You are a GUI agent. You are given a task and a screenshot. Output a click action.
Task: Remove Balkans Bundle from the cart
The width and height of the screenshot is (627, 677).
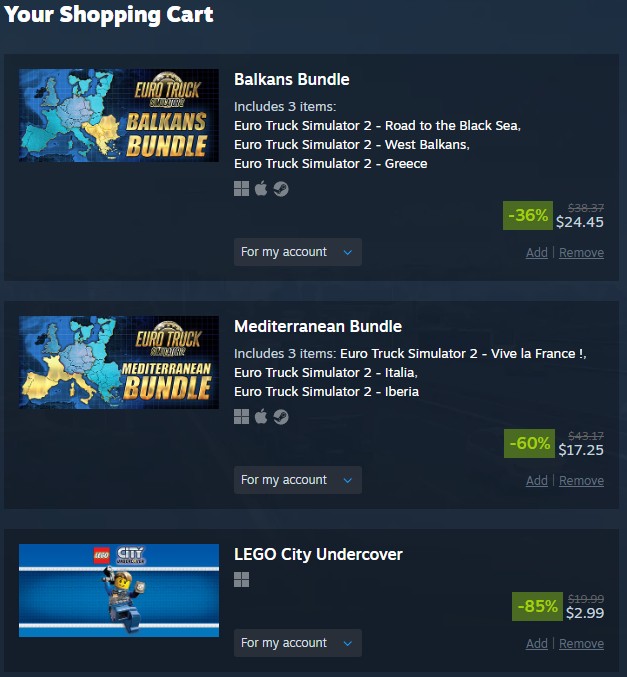[x=581, y=253]
